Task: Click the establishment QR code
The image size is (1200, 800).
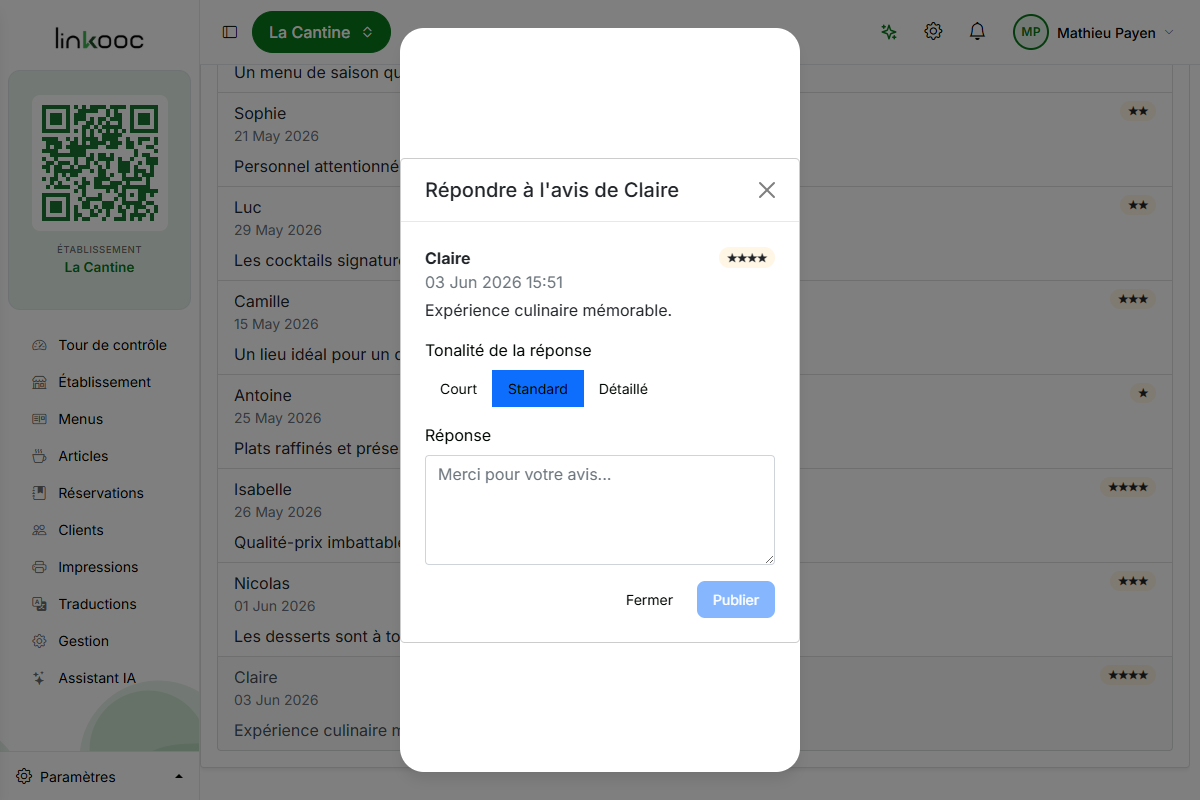Action: 99,163
